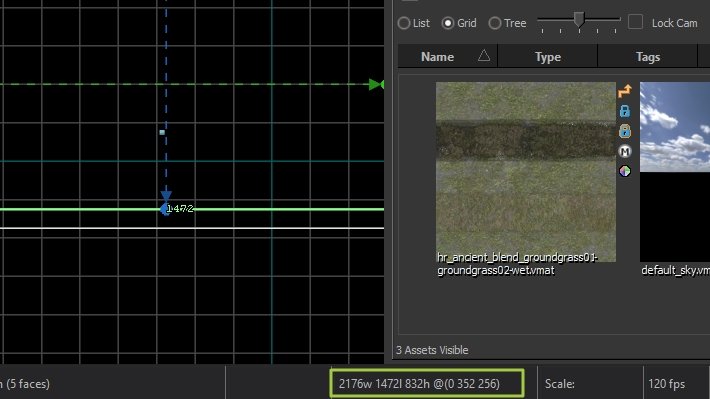
Task: Click the '3 Assets Visible' status text
Action: tap(432, 350)
